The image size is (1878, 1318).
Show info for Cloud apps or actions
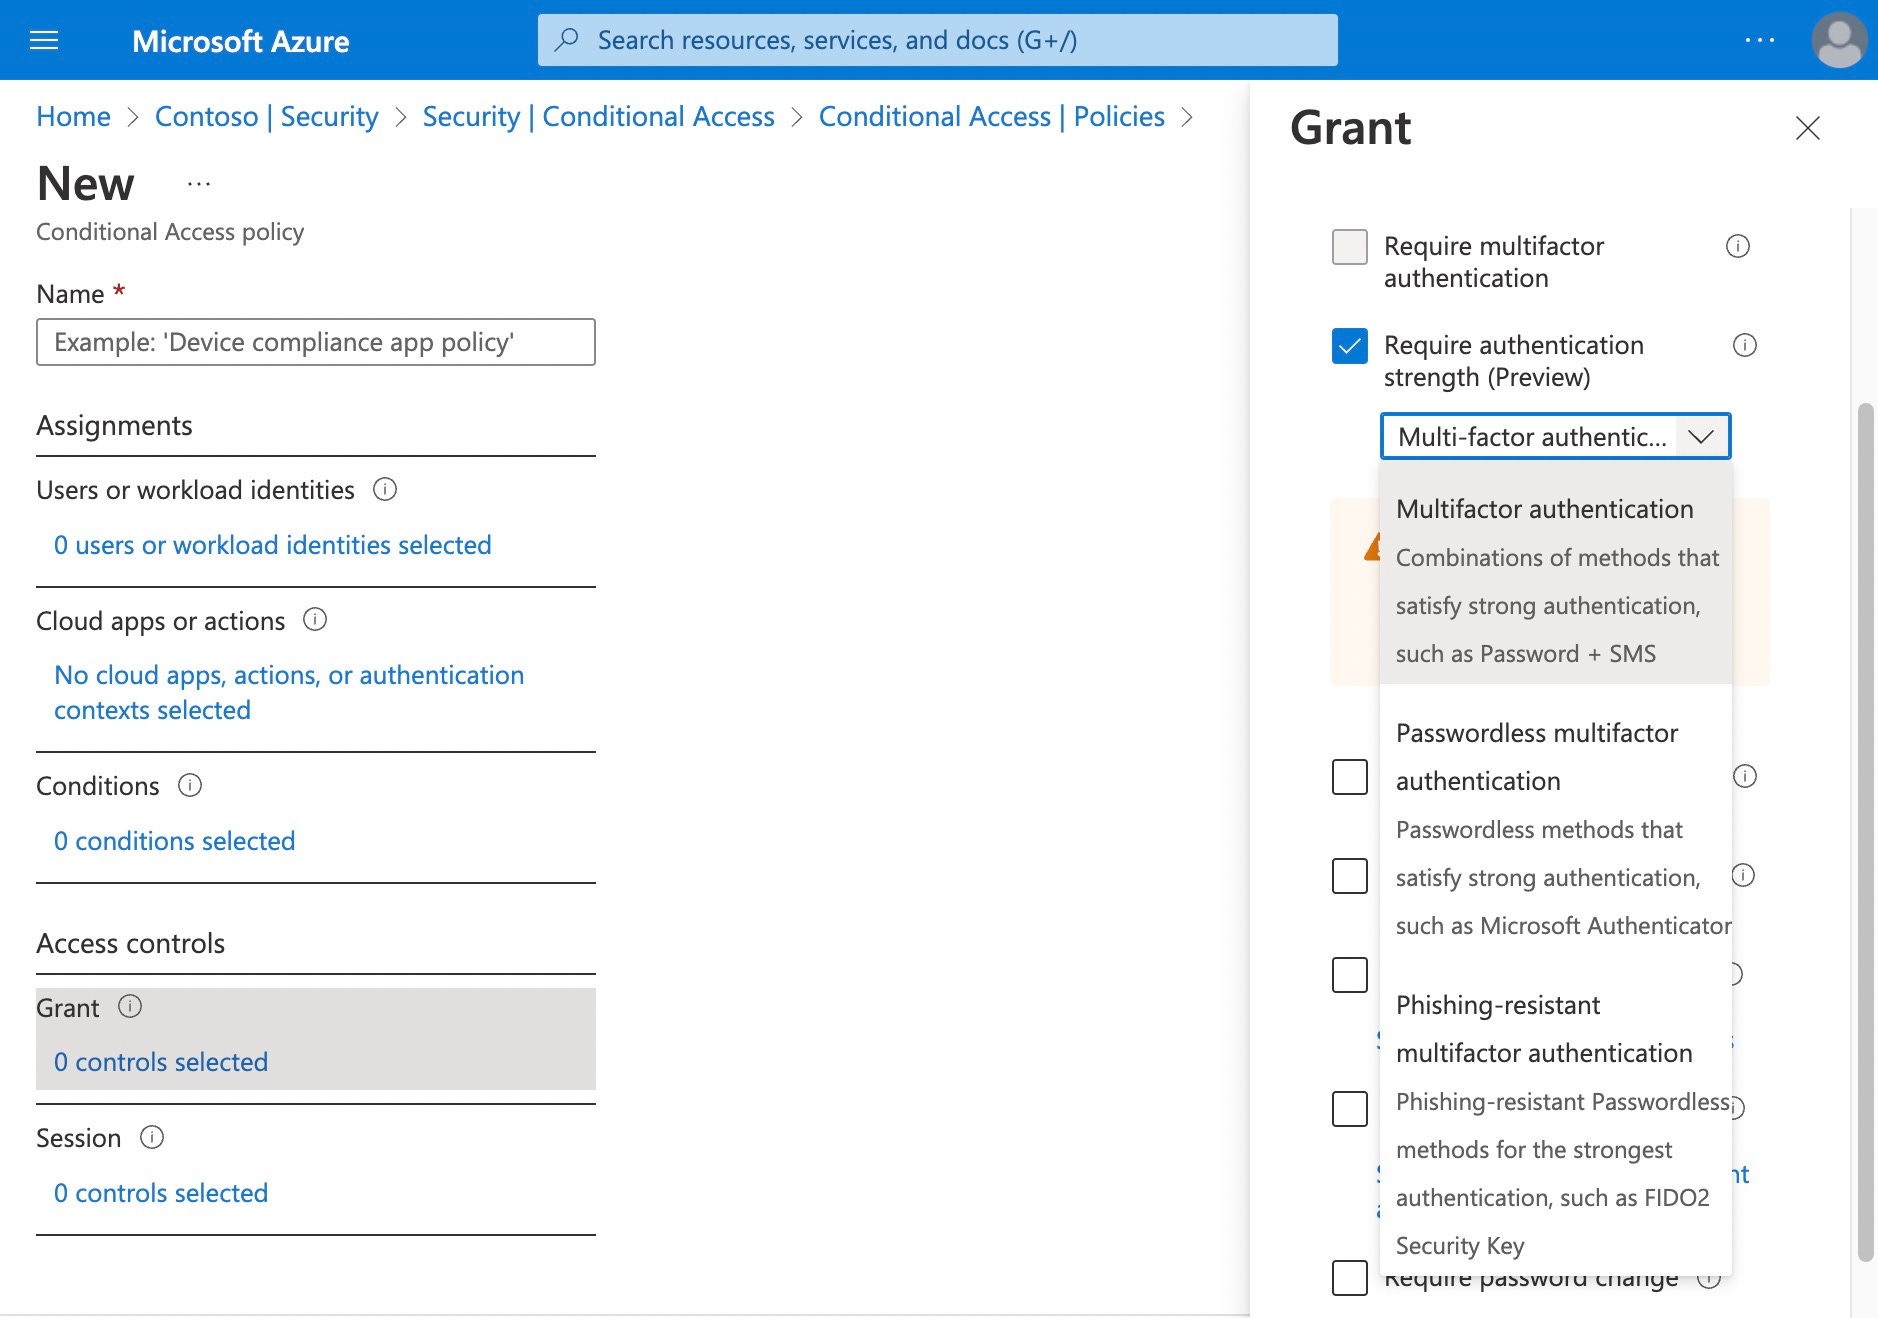pos(315,619)
